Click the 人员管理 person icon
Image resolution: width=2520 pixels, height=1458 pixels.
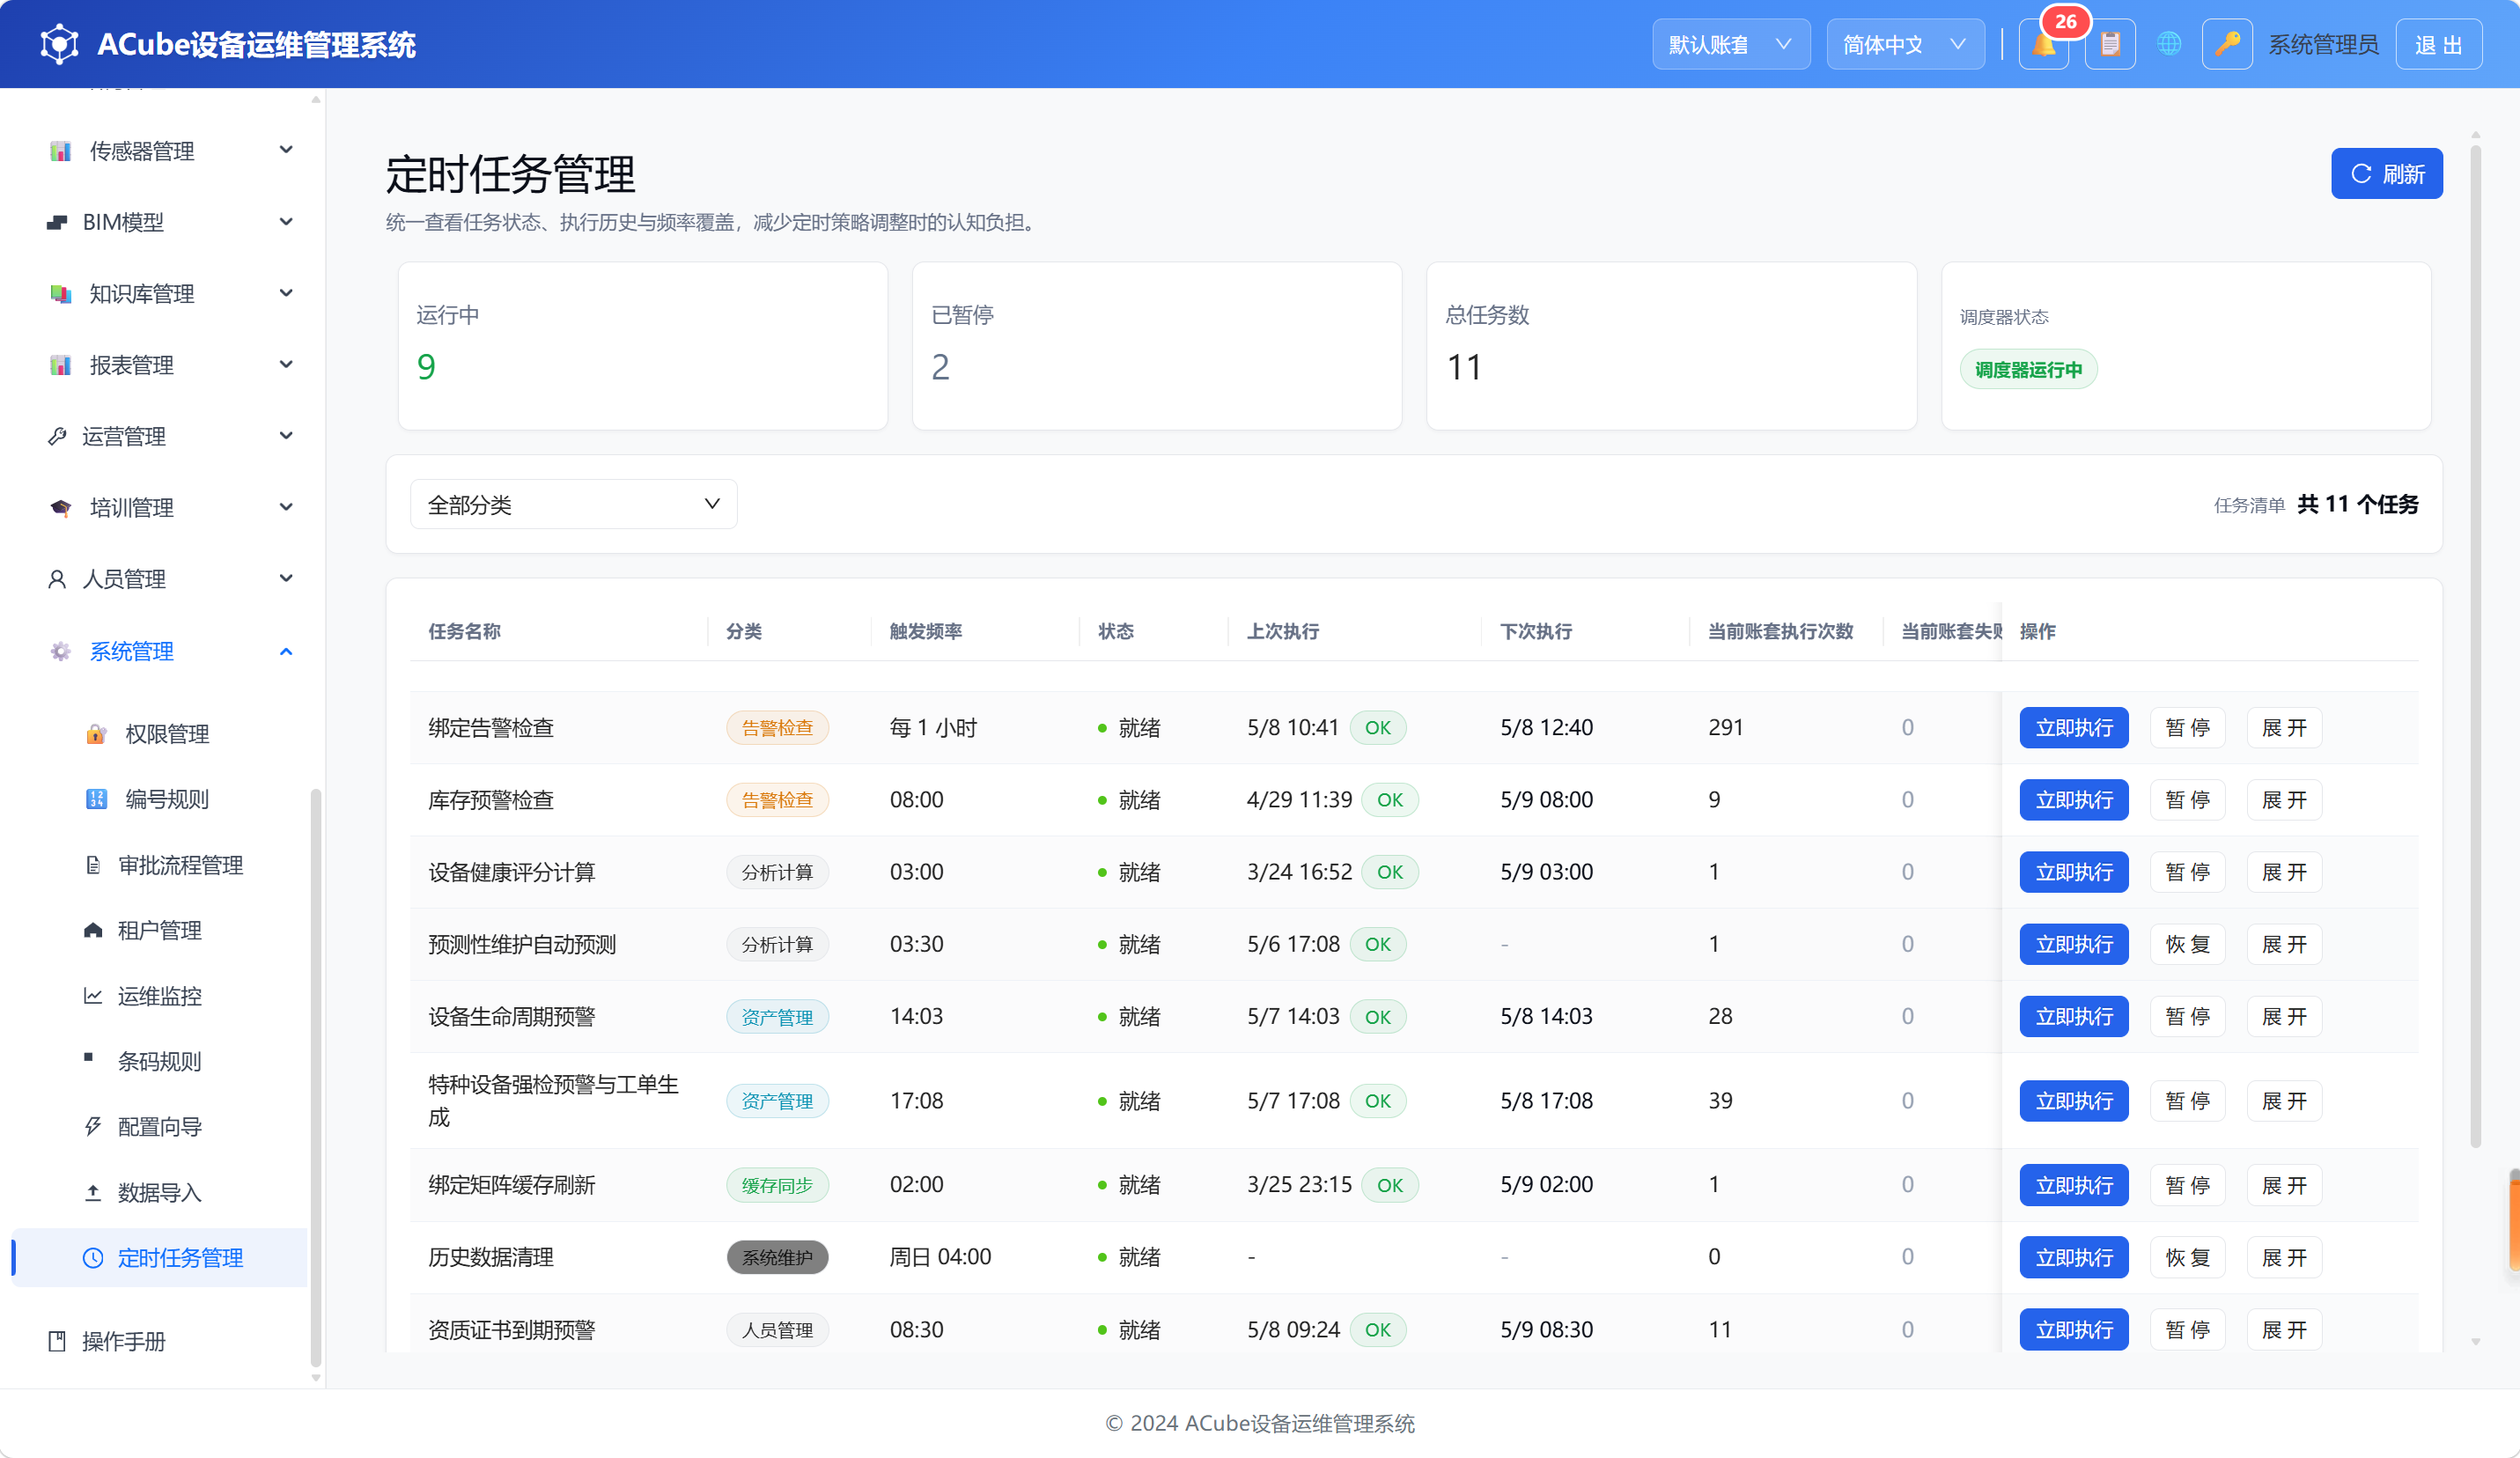click(x=57, y=579)
